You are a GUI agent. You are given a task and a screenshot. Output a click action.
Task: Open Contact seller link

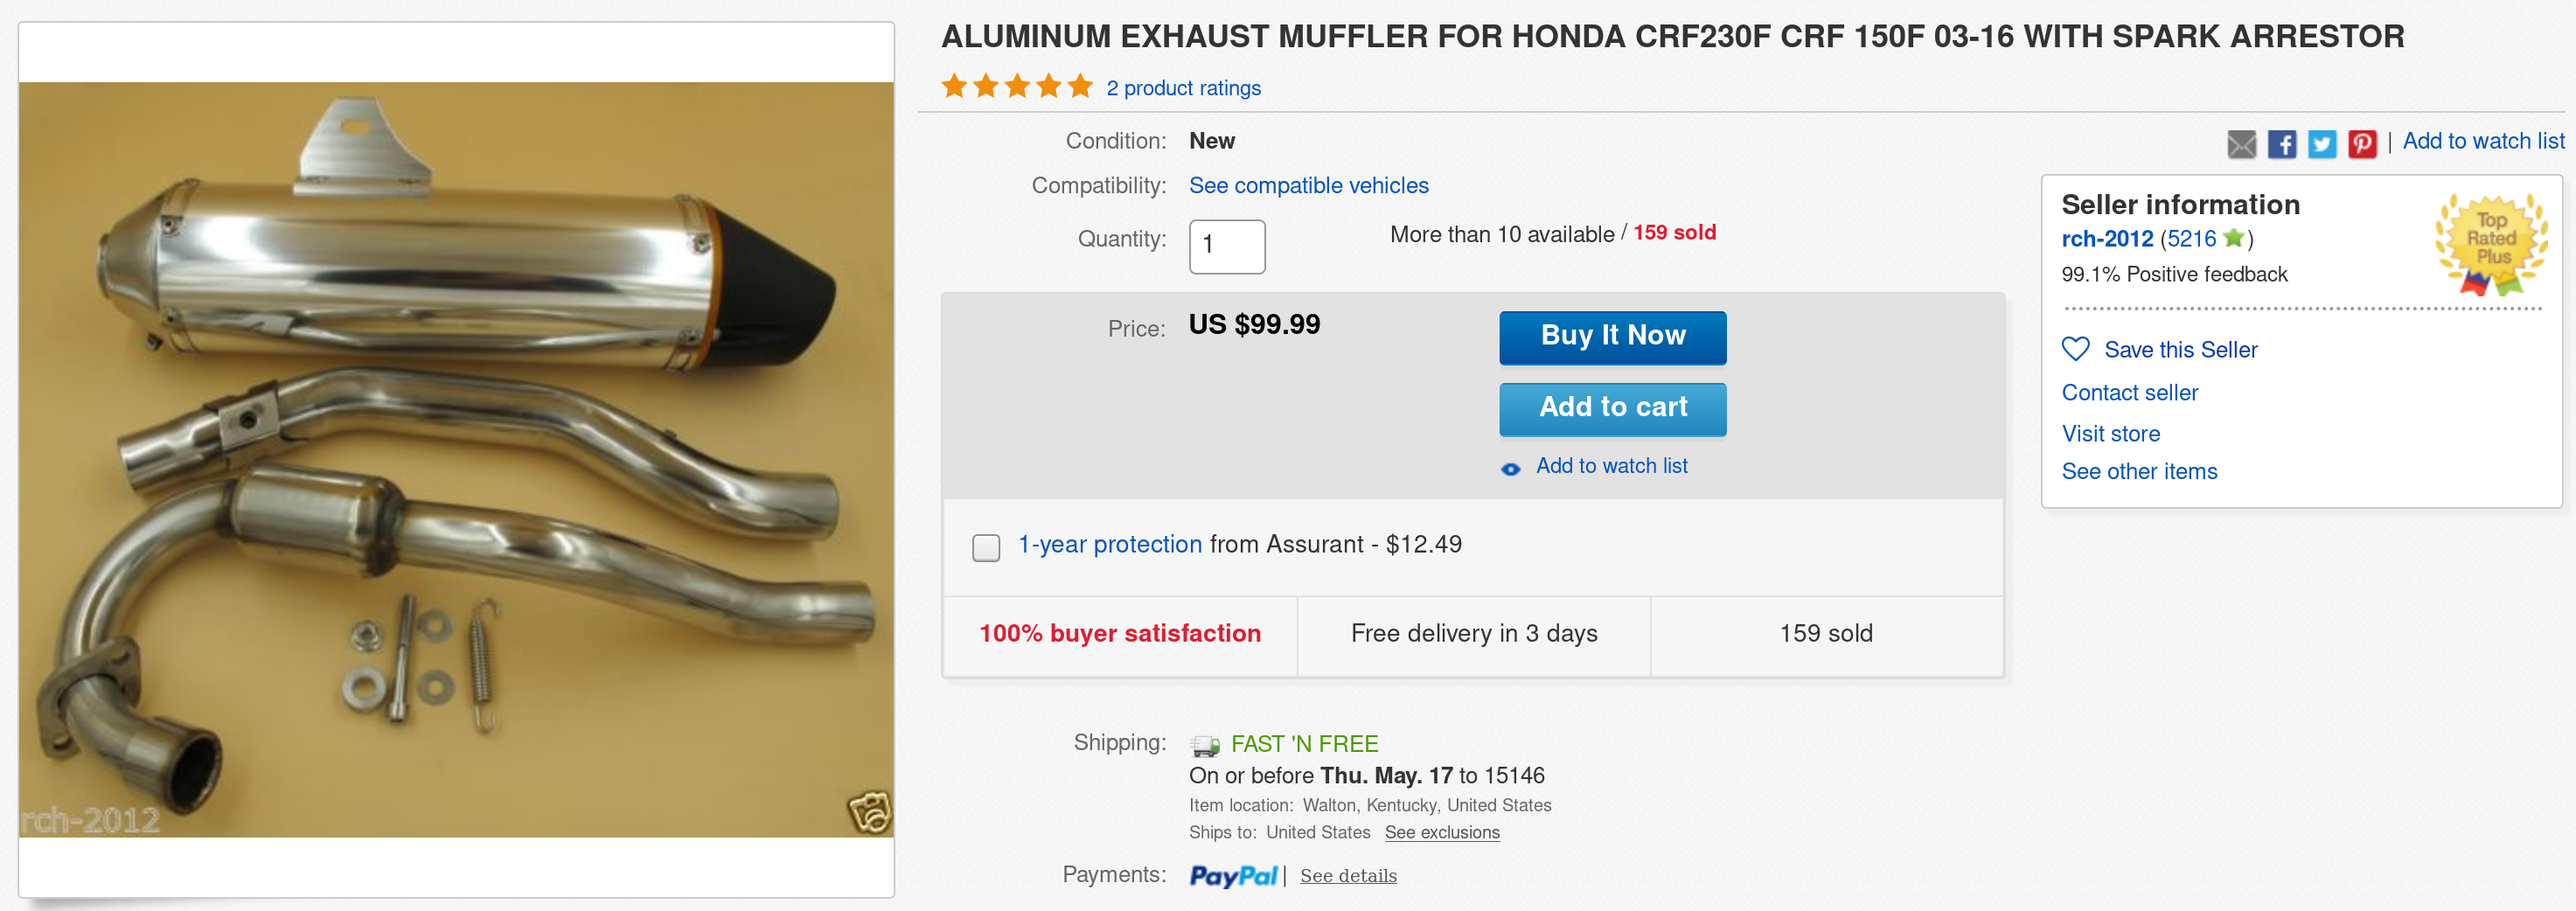[x=2129, y=393]
